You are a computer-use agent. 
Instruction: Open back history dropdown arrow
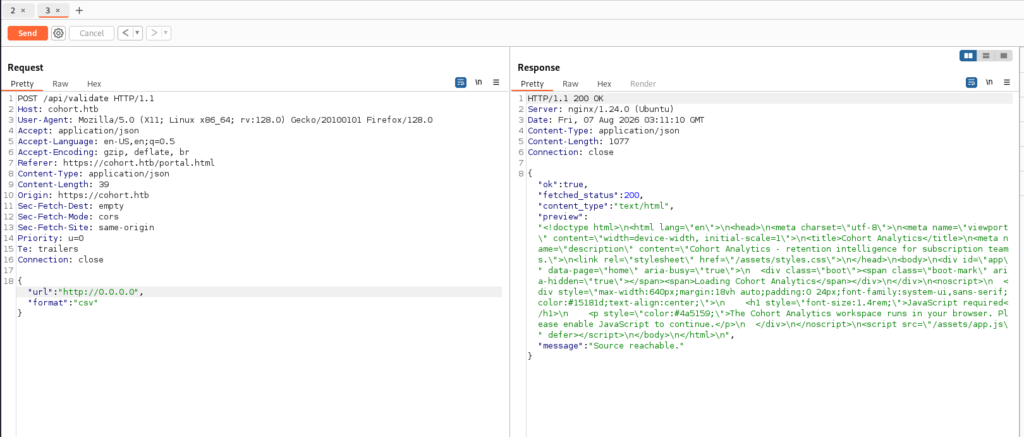tap(138, 33)
